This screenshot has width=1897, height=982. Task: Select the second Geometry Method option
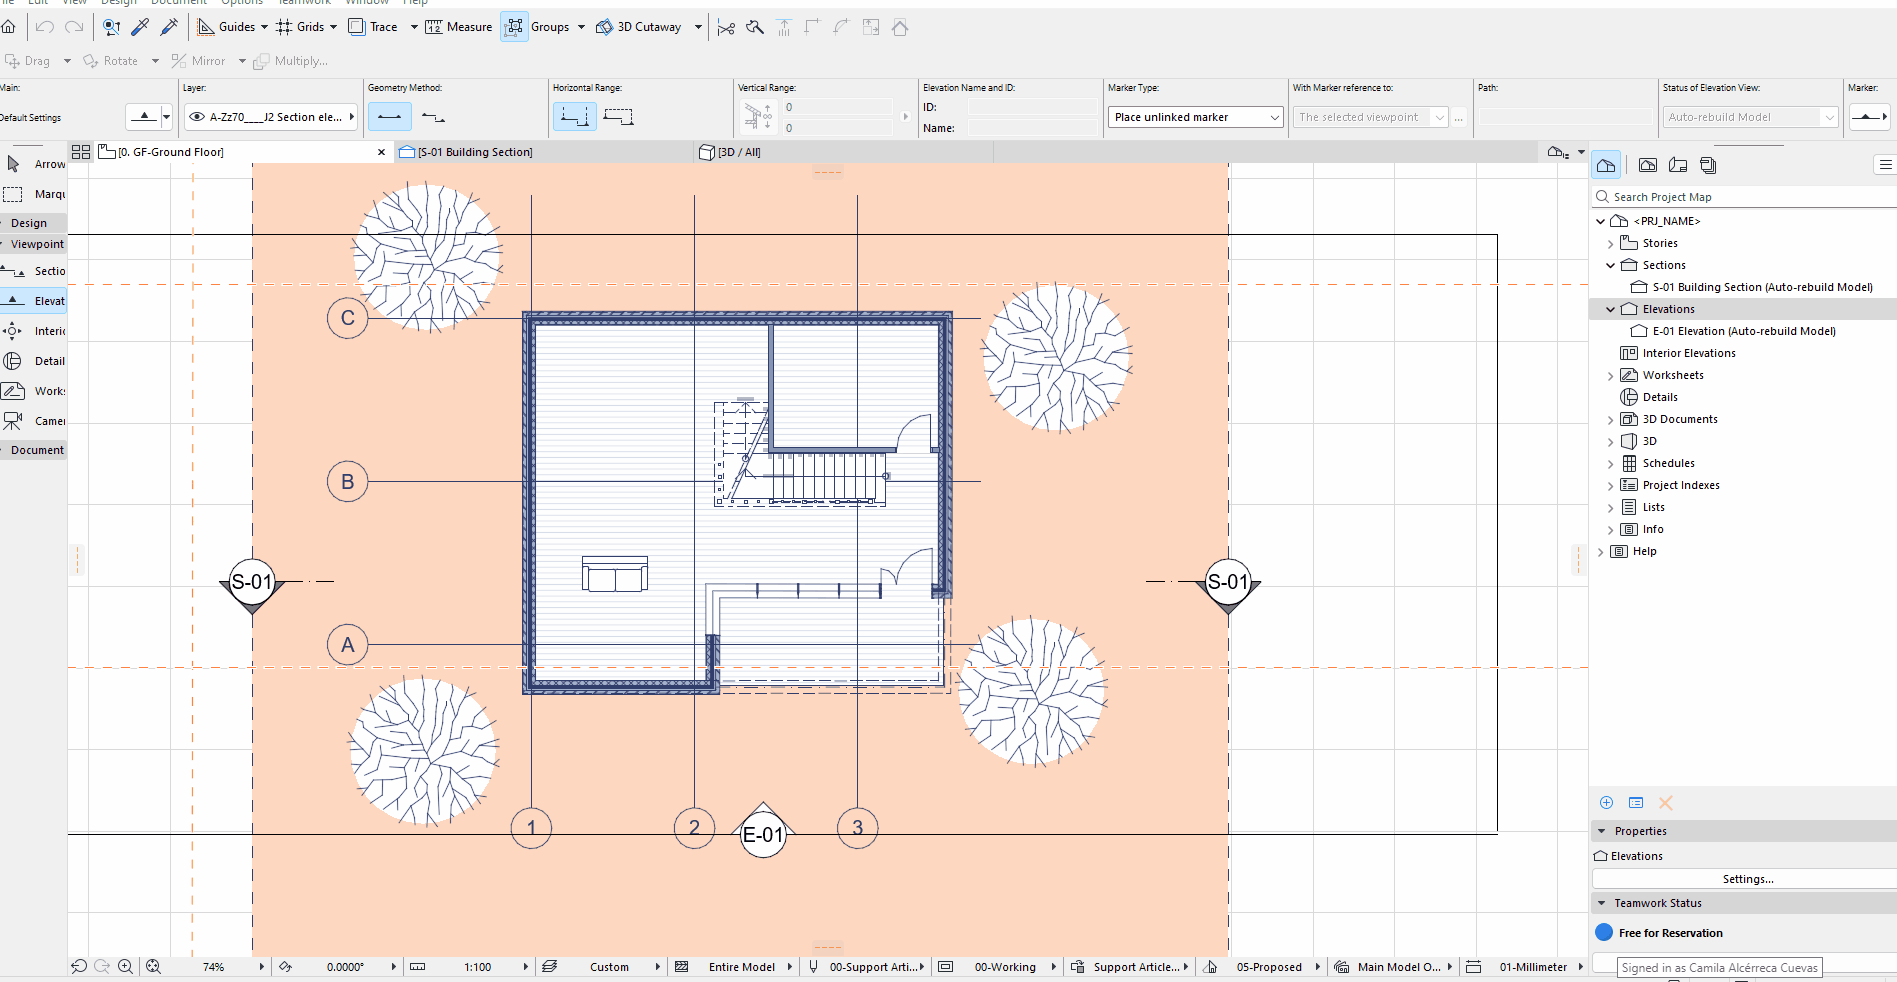[433, 117]
